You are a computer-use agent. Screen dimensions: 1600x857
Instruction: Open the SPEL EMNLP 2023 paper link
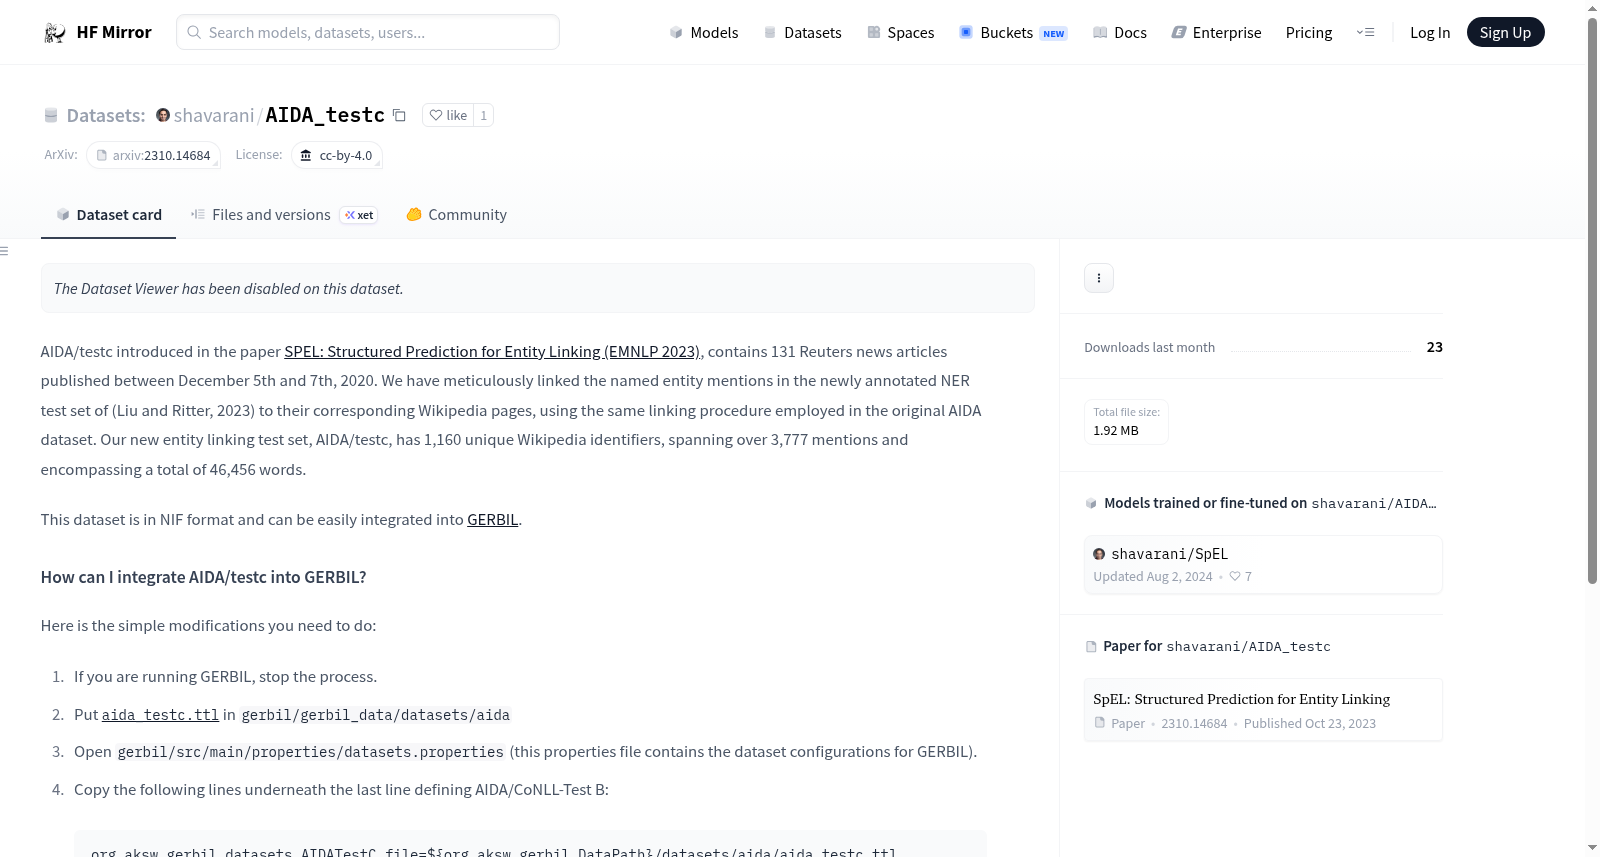click(492, 352)
